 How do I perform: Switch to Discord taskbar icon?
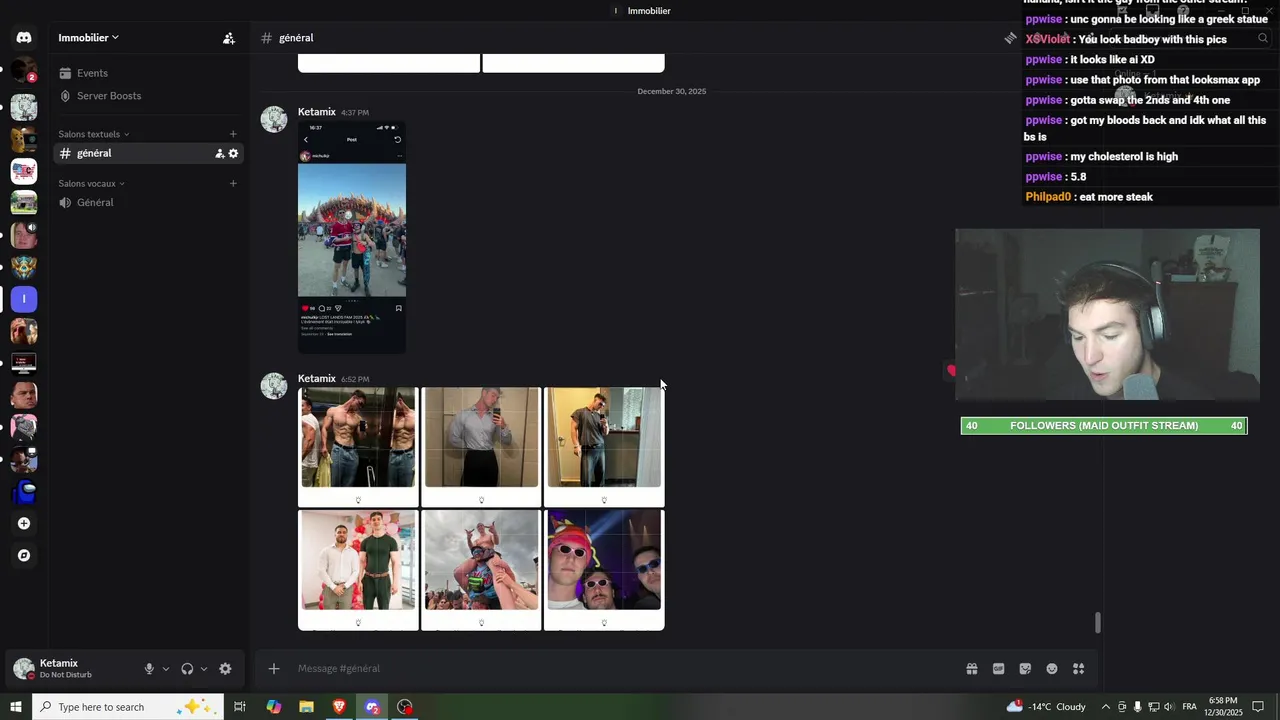coord(372,707)
